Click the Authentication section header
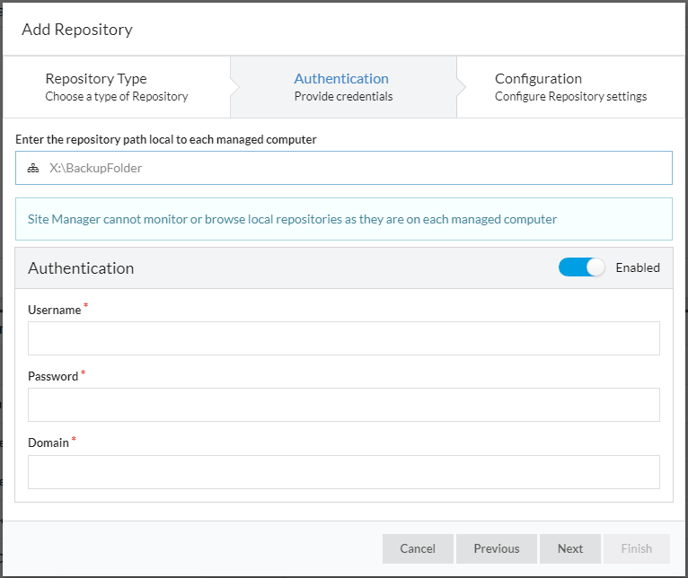The image size is (688, 578). point(81,268)
